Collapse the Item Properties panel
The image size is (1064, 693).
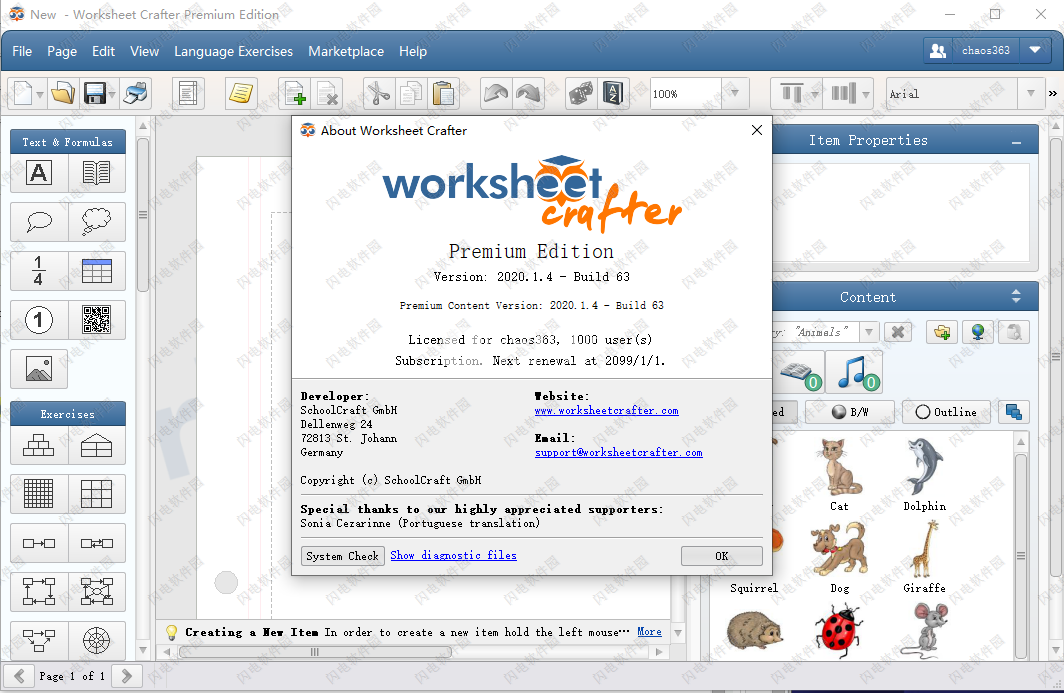[x=1016, y=142]
